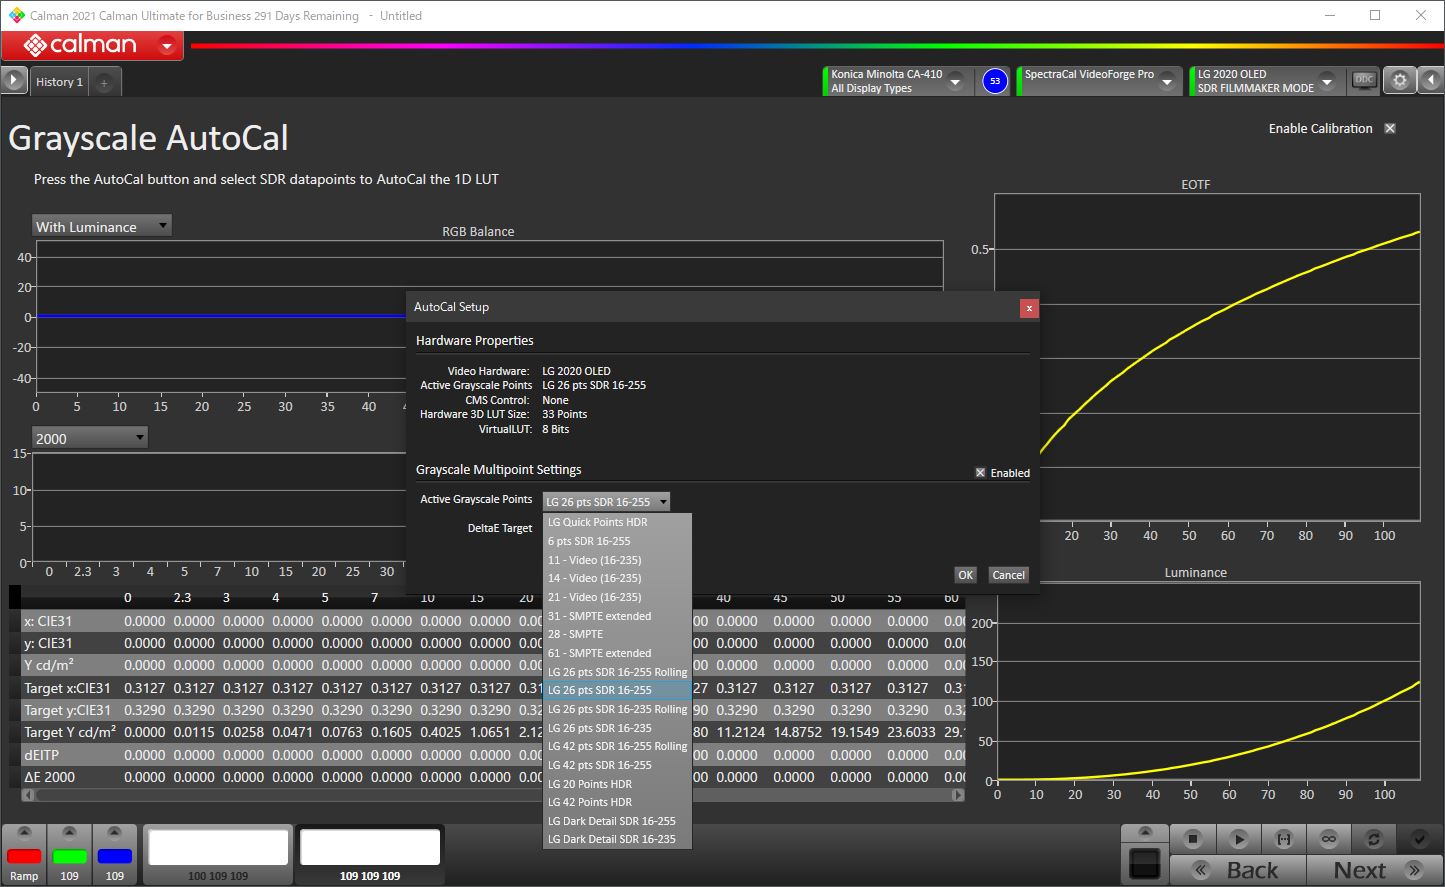This screenshot has height=887, width=1445.
Task: Select the red Ramp color swatch
Action: 24,857
